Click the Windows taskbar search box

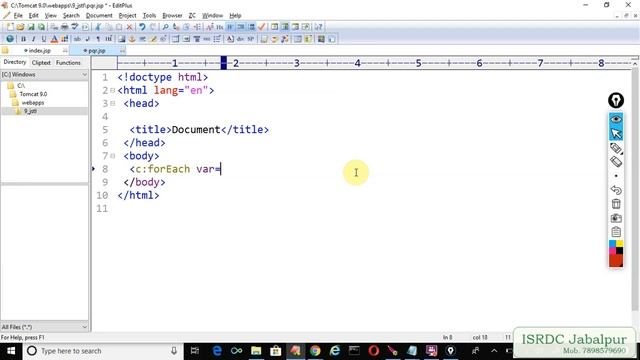coord(102,351)
